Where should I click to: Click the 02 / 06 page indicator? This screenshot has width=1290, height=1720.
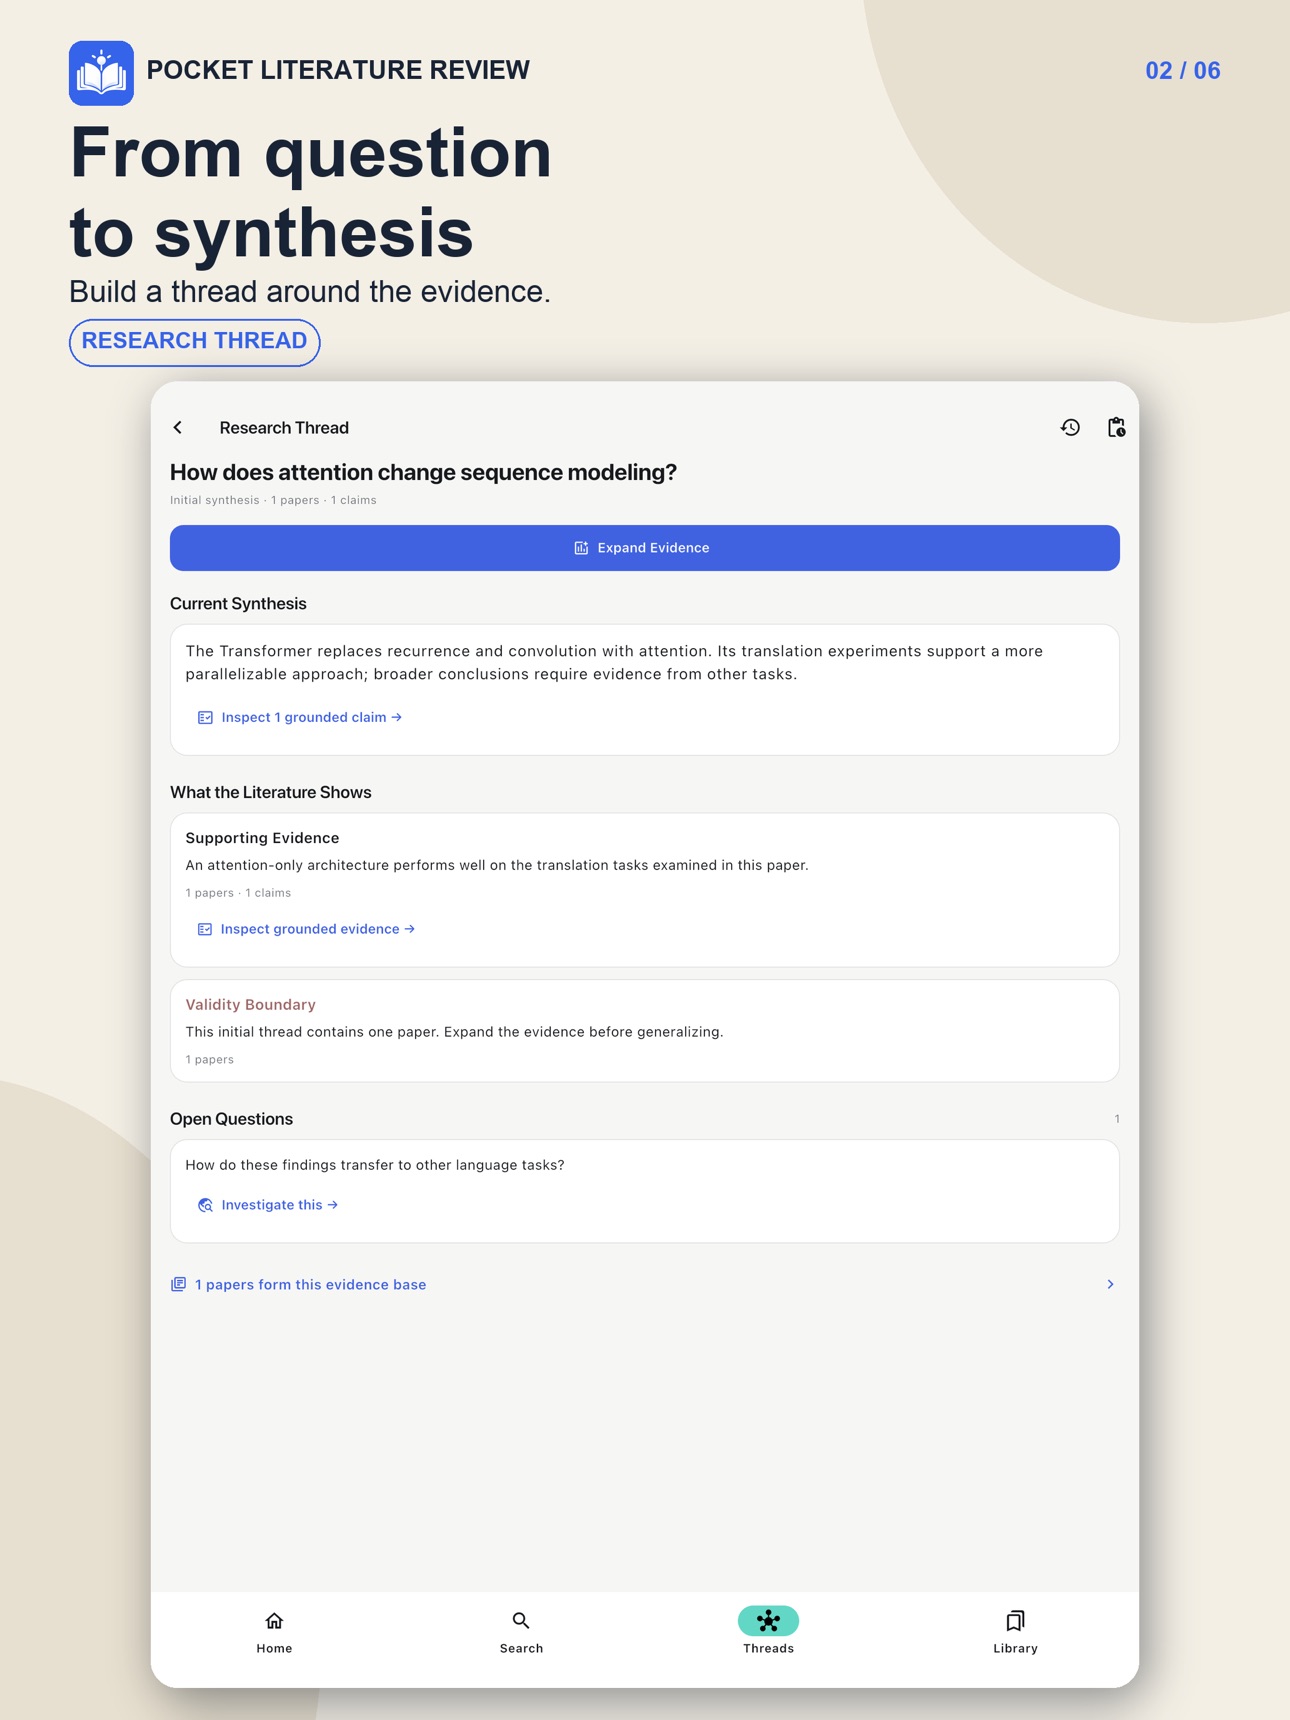coord(1183,71)
